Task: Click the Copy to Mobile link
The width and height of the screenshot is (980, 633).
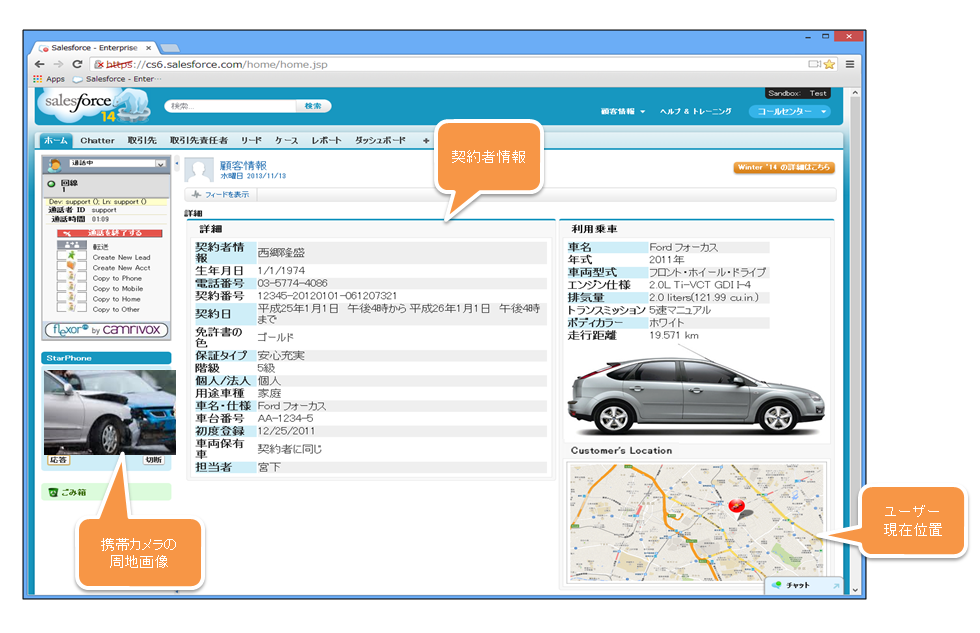Action: click(118, 289)
